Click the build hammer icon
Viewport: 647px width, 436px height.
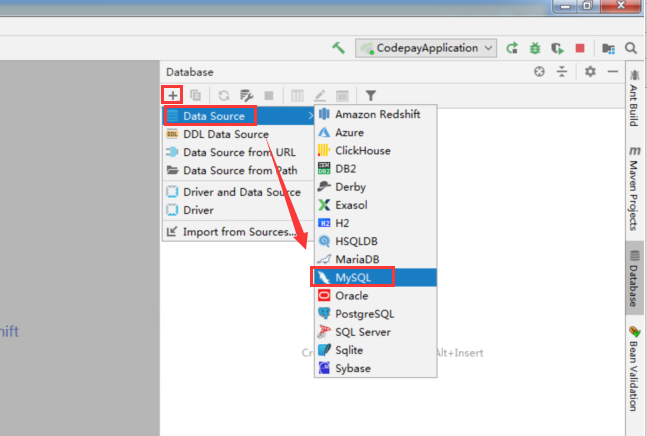coord(338,48)
